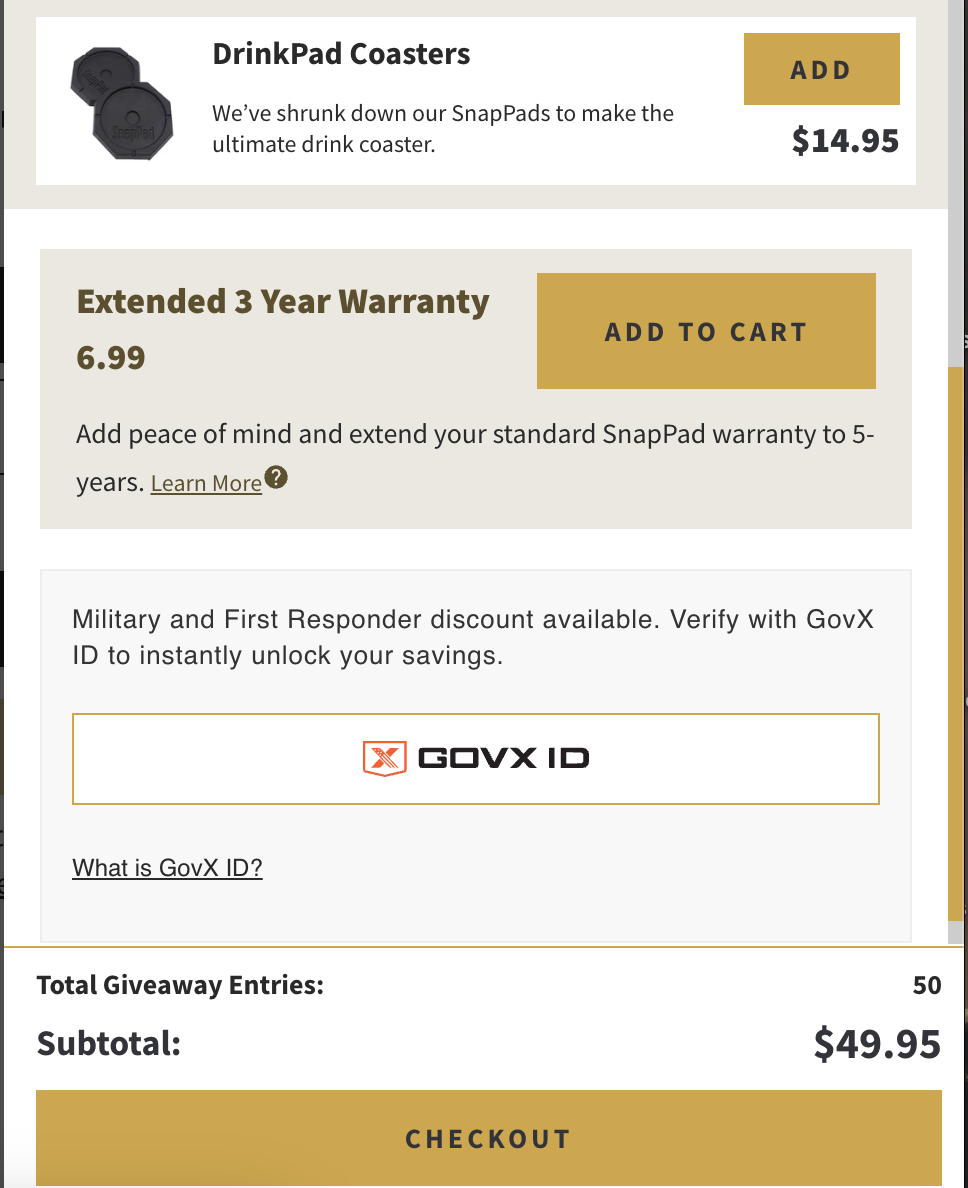Add DrinkPad Coasters to the order
This screenshot has width=968, height=1188.
tap(821, 69)
